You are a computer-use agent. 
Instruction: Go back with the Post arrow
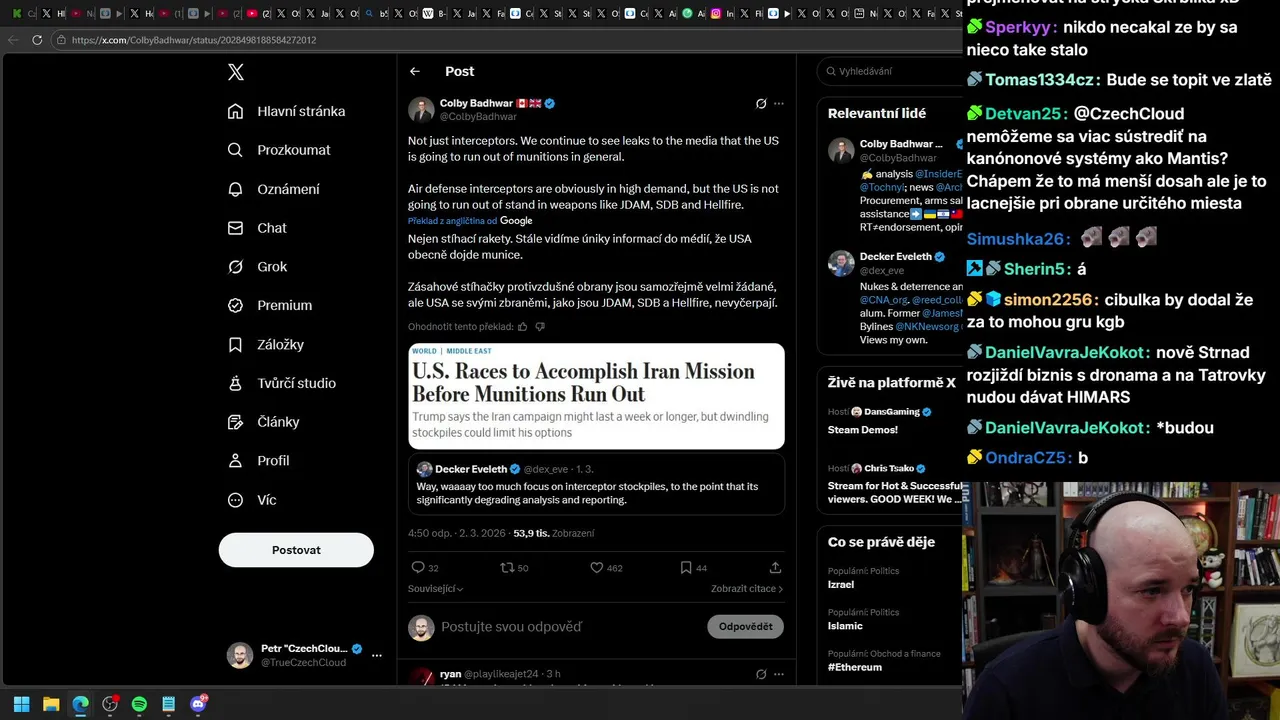pyautogui.click(x=415, y=71)
